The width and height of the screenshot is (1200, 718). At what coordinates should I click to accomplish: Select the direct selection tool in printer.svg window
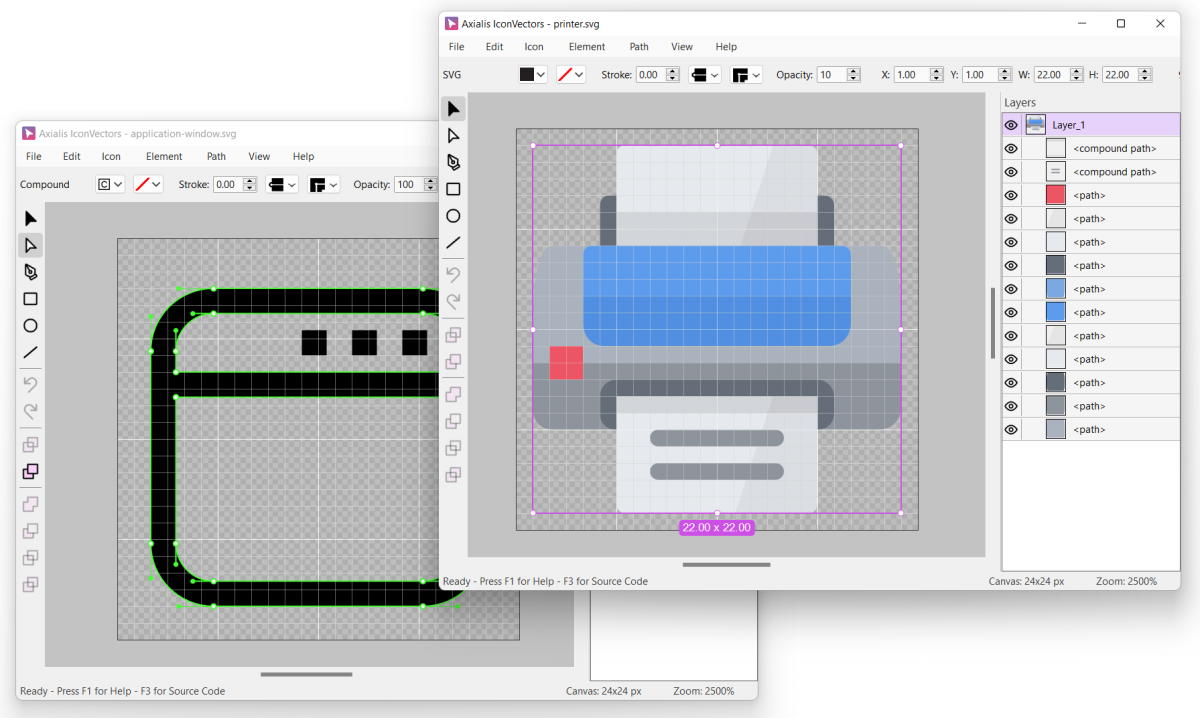pyautogui.click(x=453, y=135)
